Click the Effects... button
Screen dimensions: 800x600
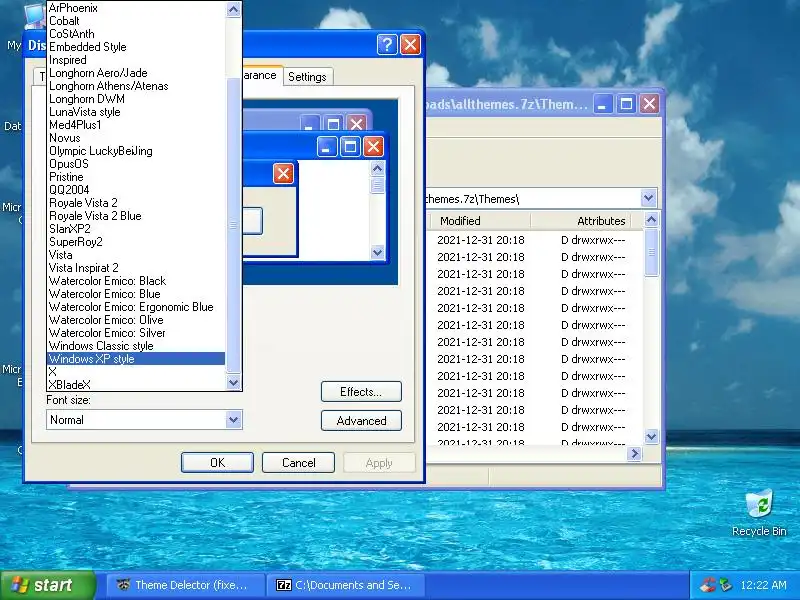[x=361, y=392]
